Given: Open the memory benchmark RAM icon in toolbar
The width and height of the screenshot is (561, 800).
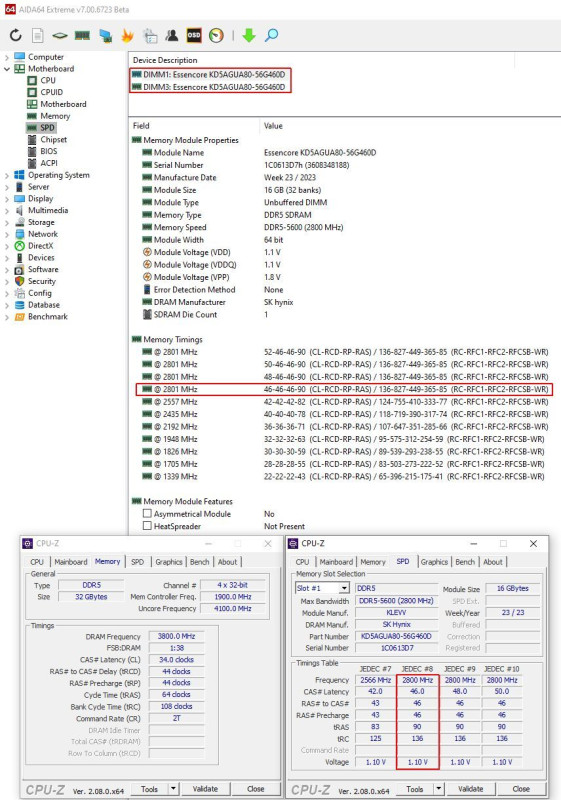Looking at the screenshot, I should tap(82, 35).
